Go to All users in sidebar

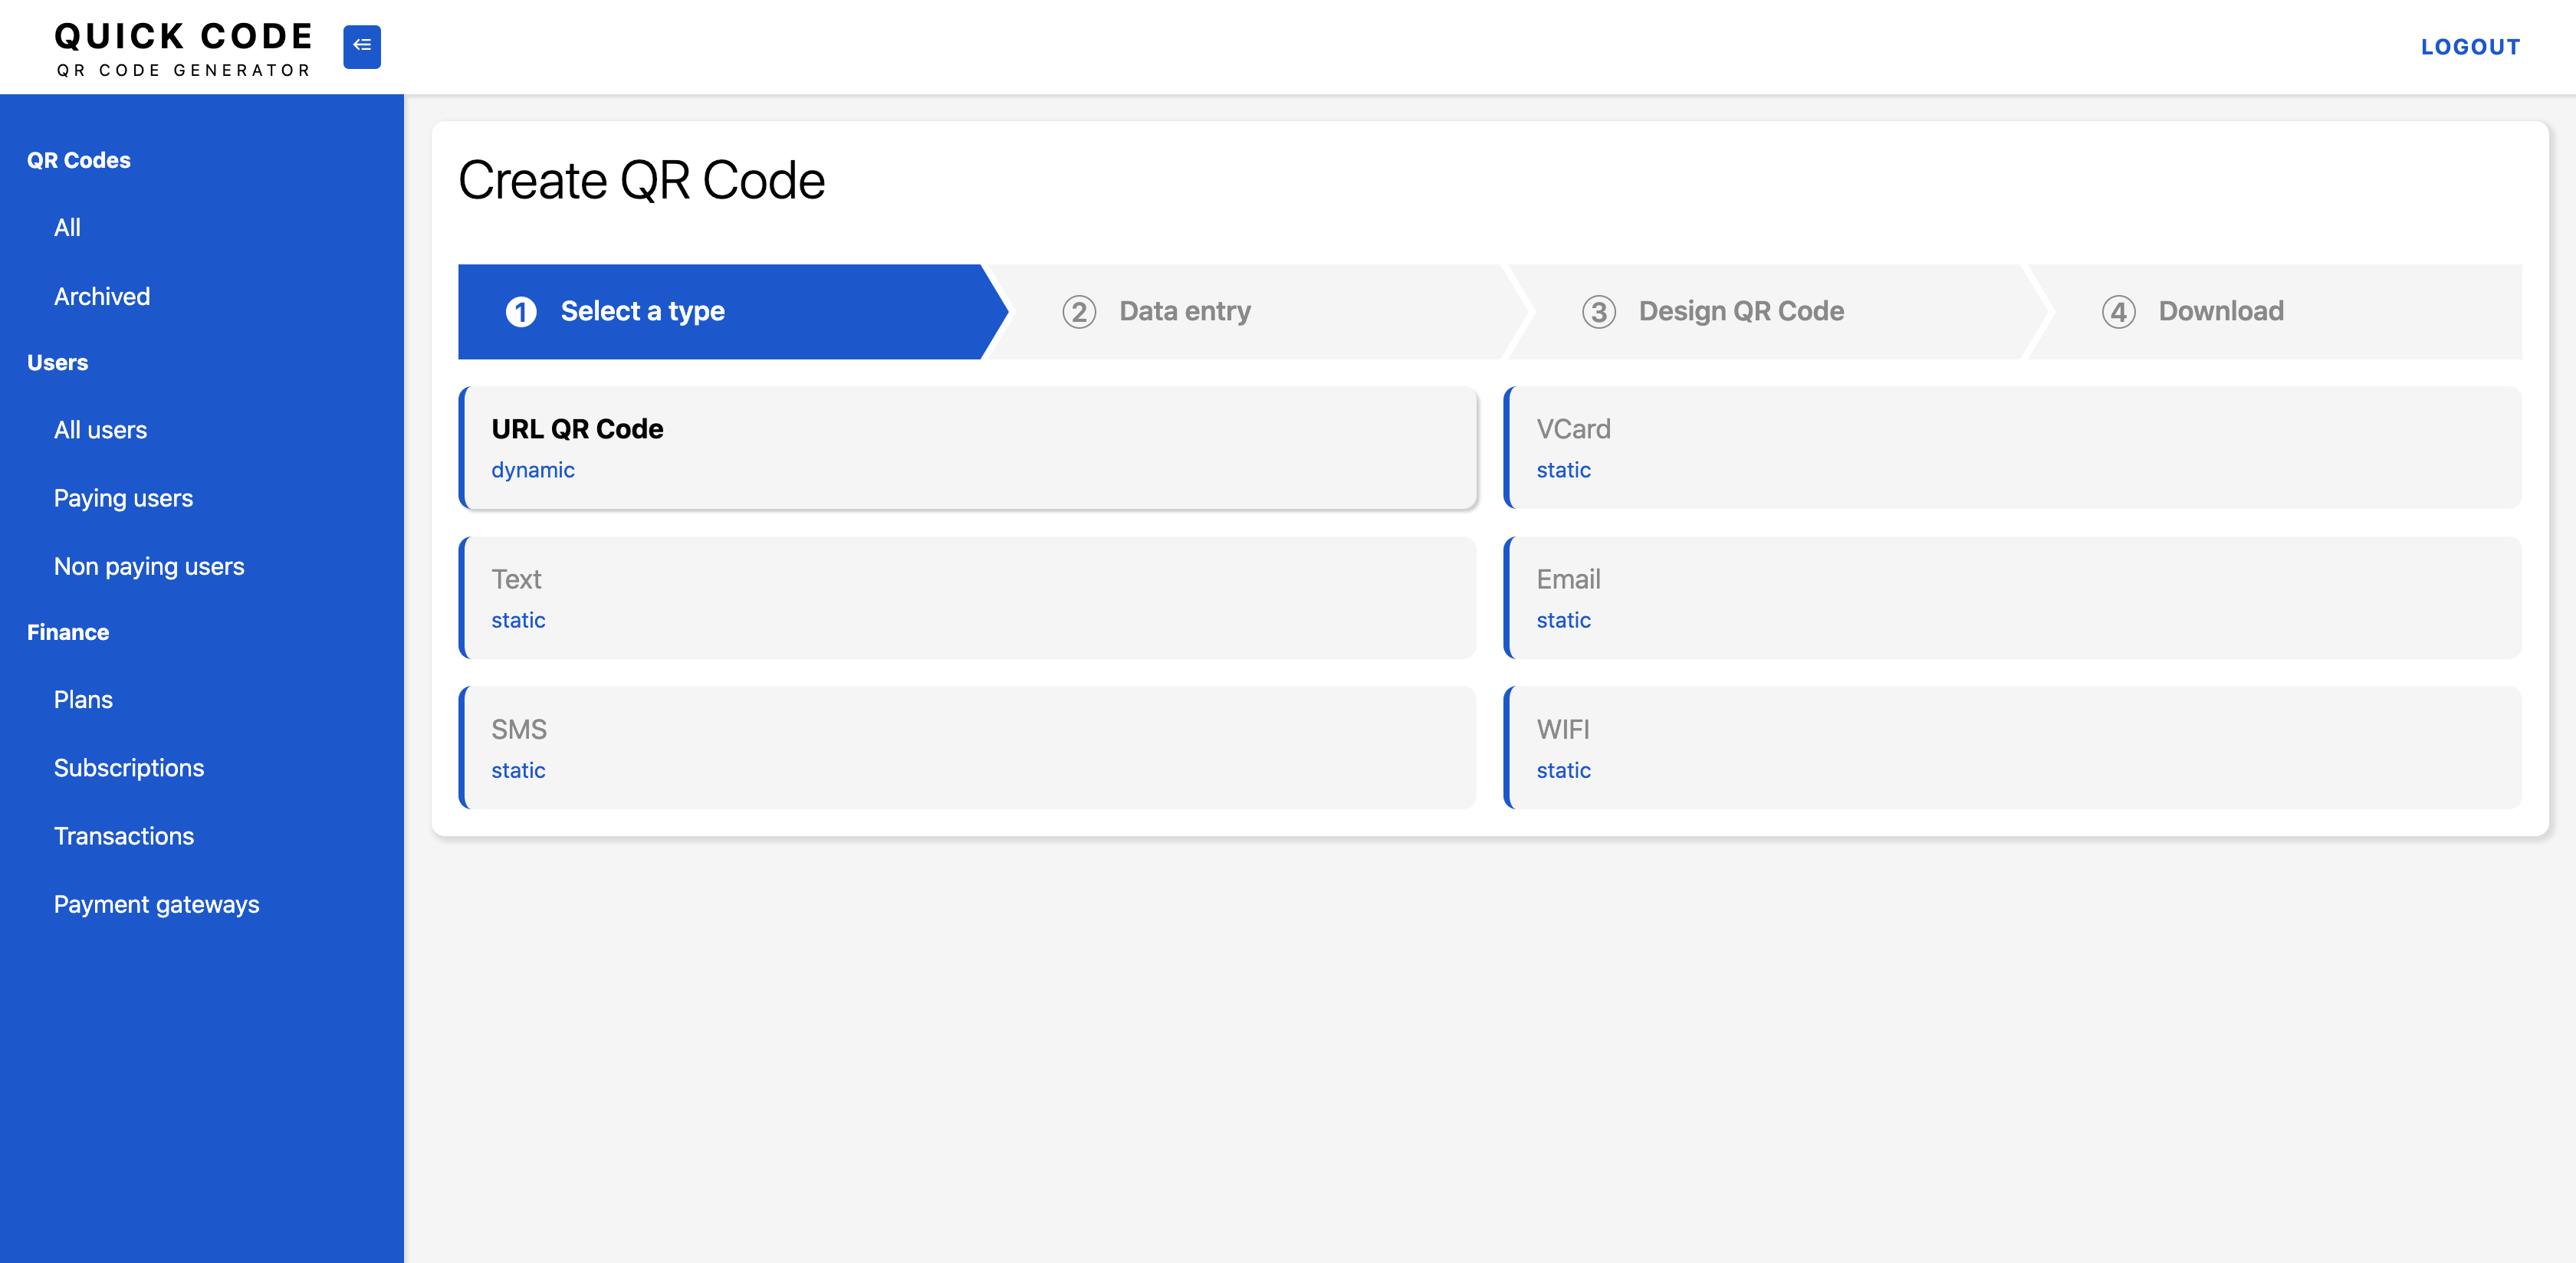pos(100,430)
